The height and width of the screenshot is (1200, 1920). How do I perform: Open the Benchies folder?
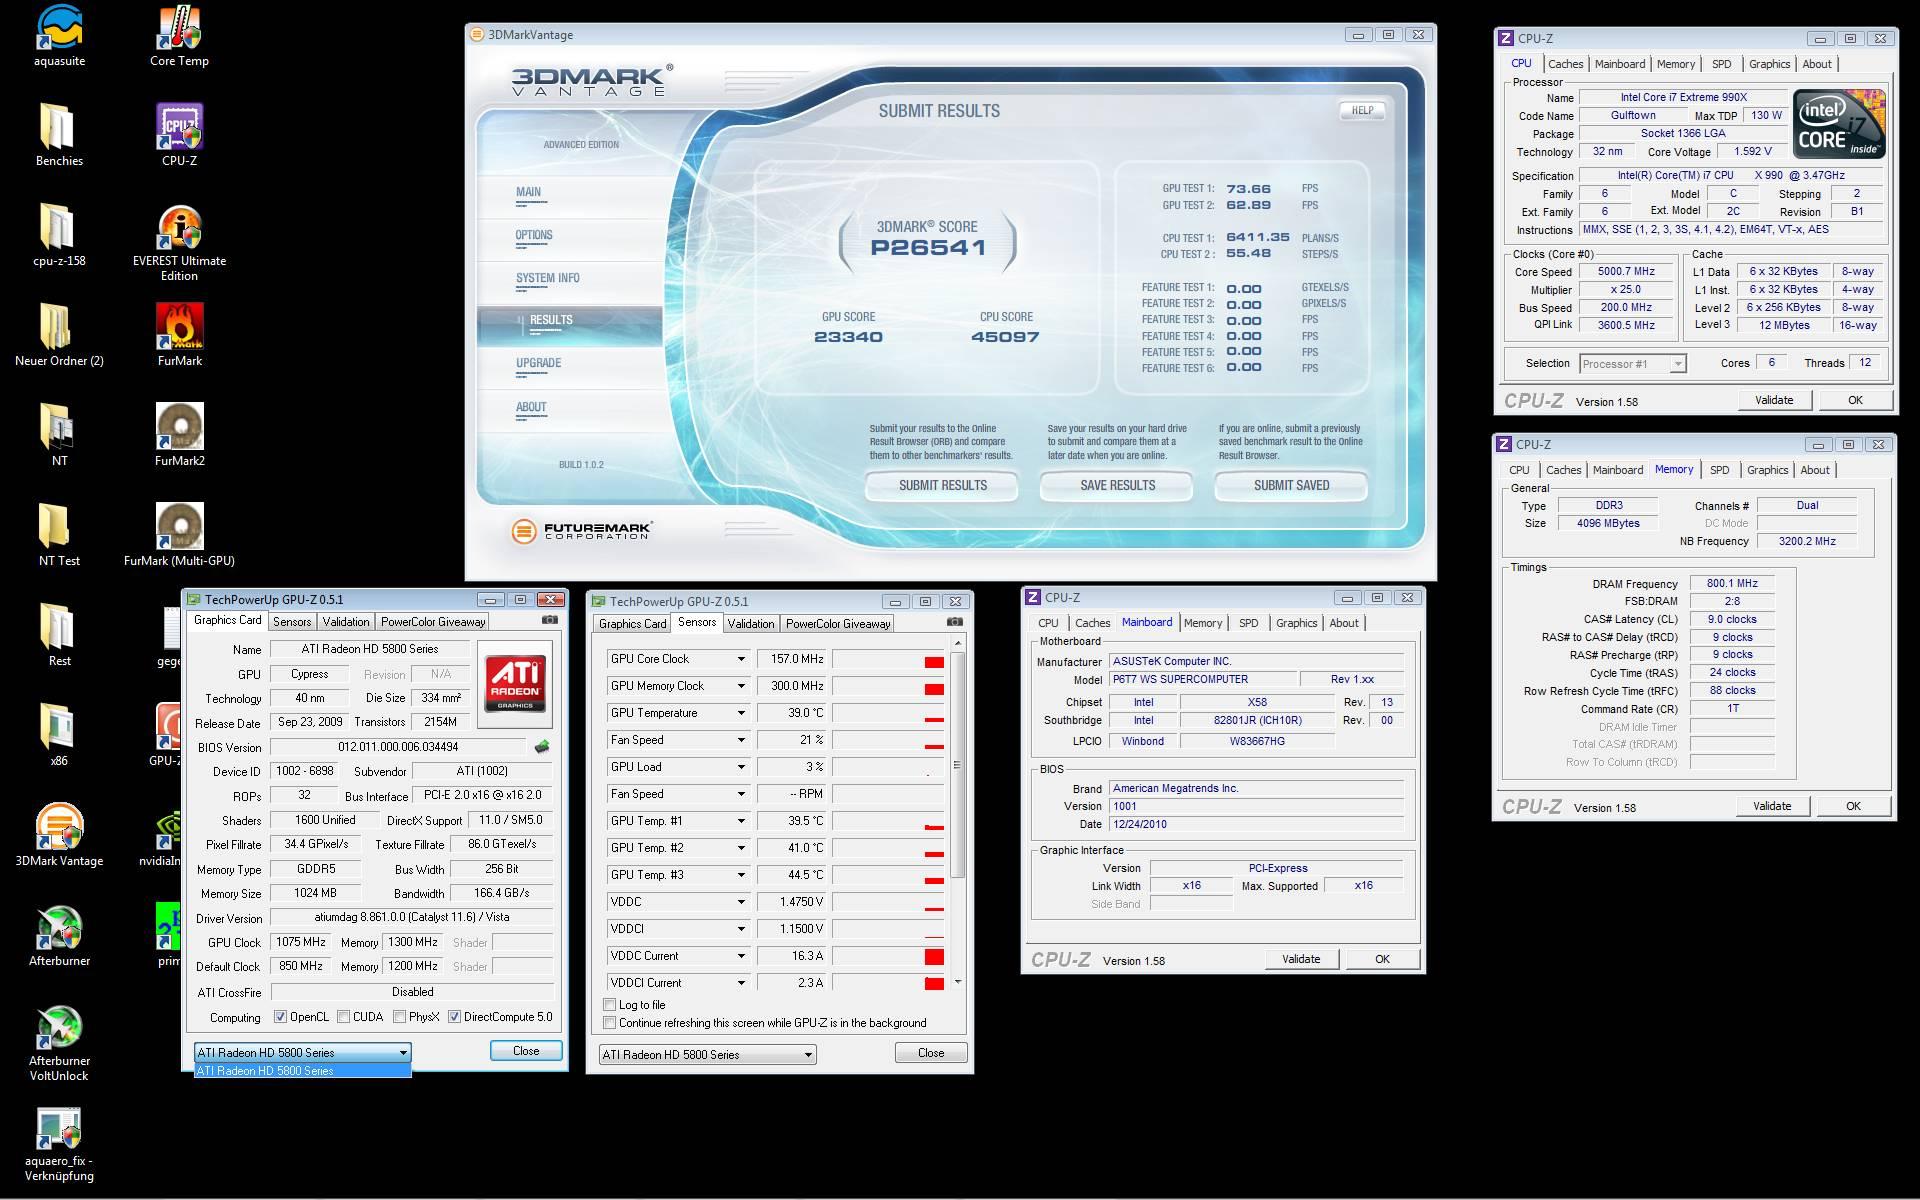(x=59, y=136)
